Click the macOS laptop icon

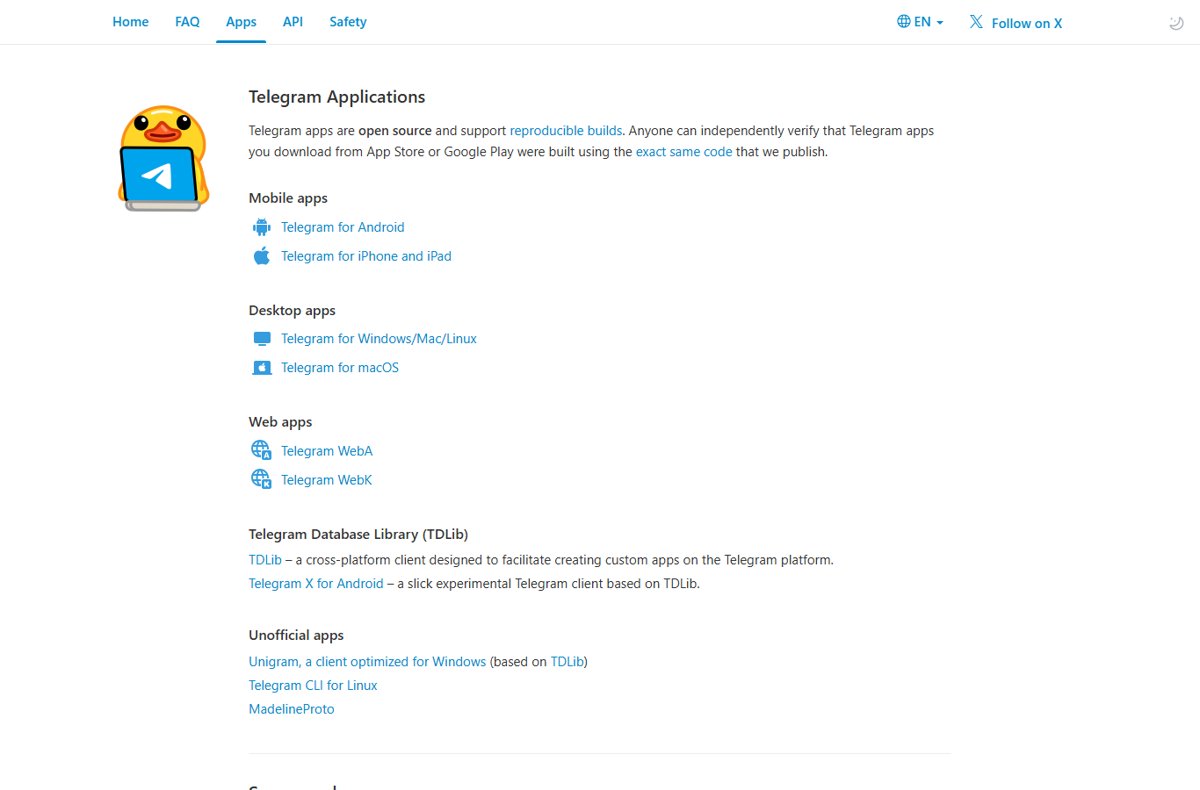tap(261, 368)
